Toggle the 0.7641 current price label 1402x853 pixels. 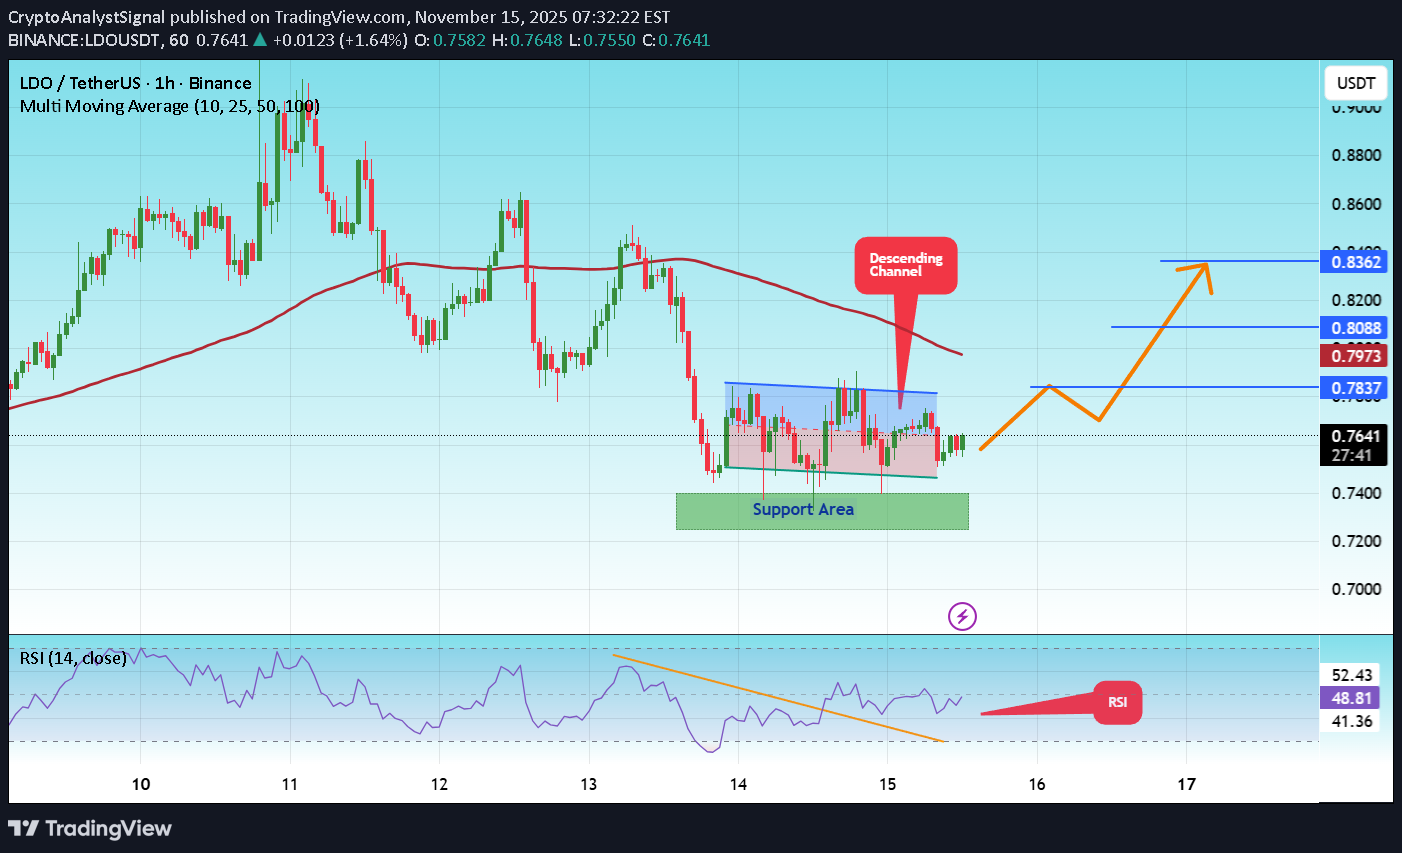tap(1354, 435)
